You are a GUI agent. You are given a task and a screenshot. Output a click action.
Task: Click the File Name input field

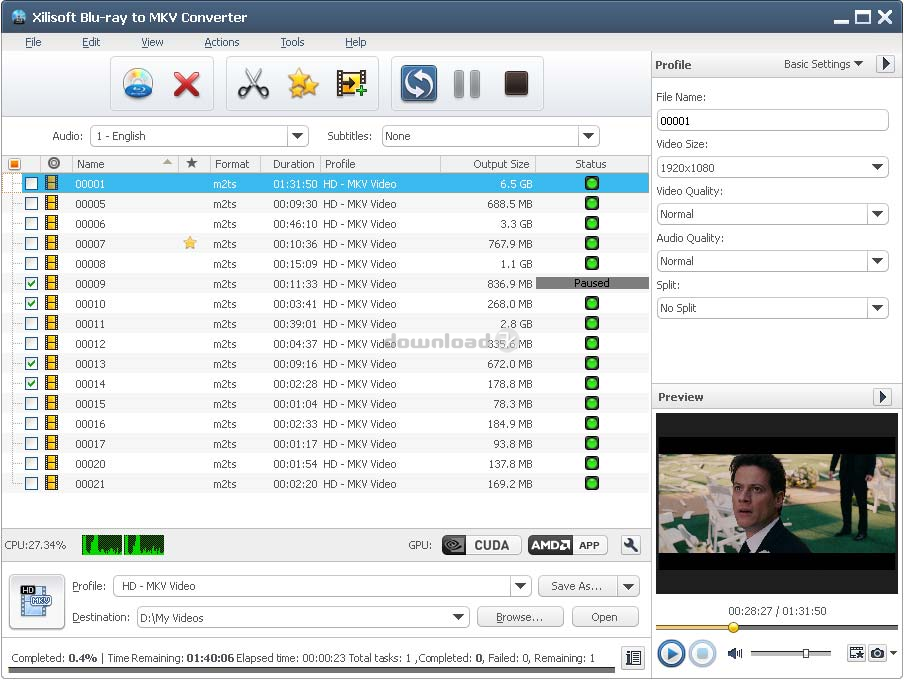(x=772, y=121)
